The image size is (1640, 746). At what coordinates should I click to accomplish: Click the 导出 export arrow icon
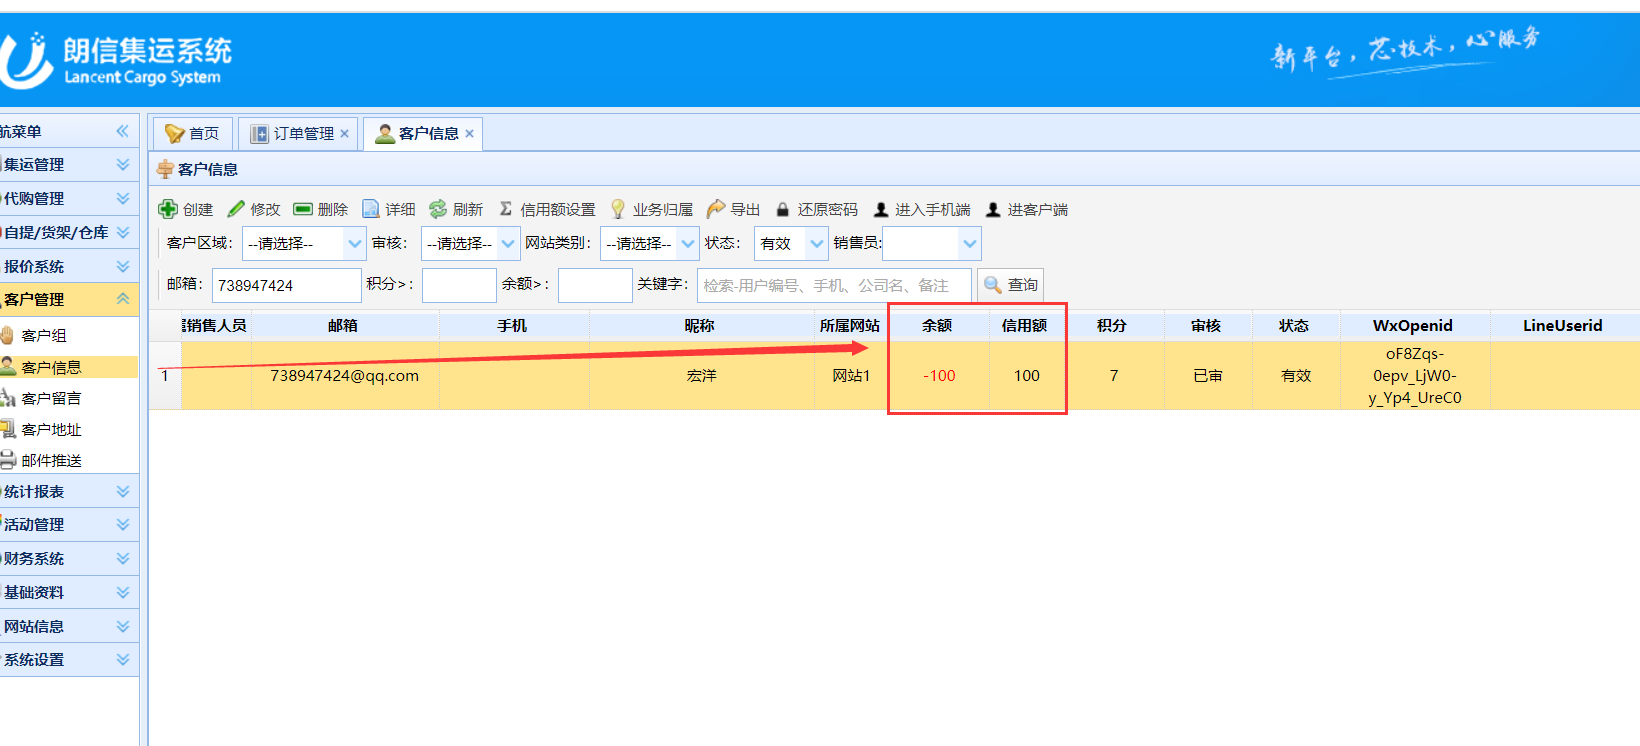(x=716, y=209)
